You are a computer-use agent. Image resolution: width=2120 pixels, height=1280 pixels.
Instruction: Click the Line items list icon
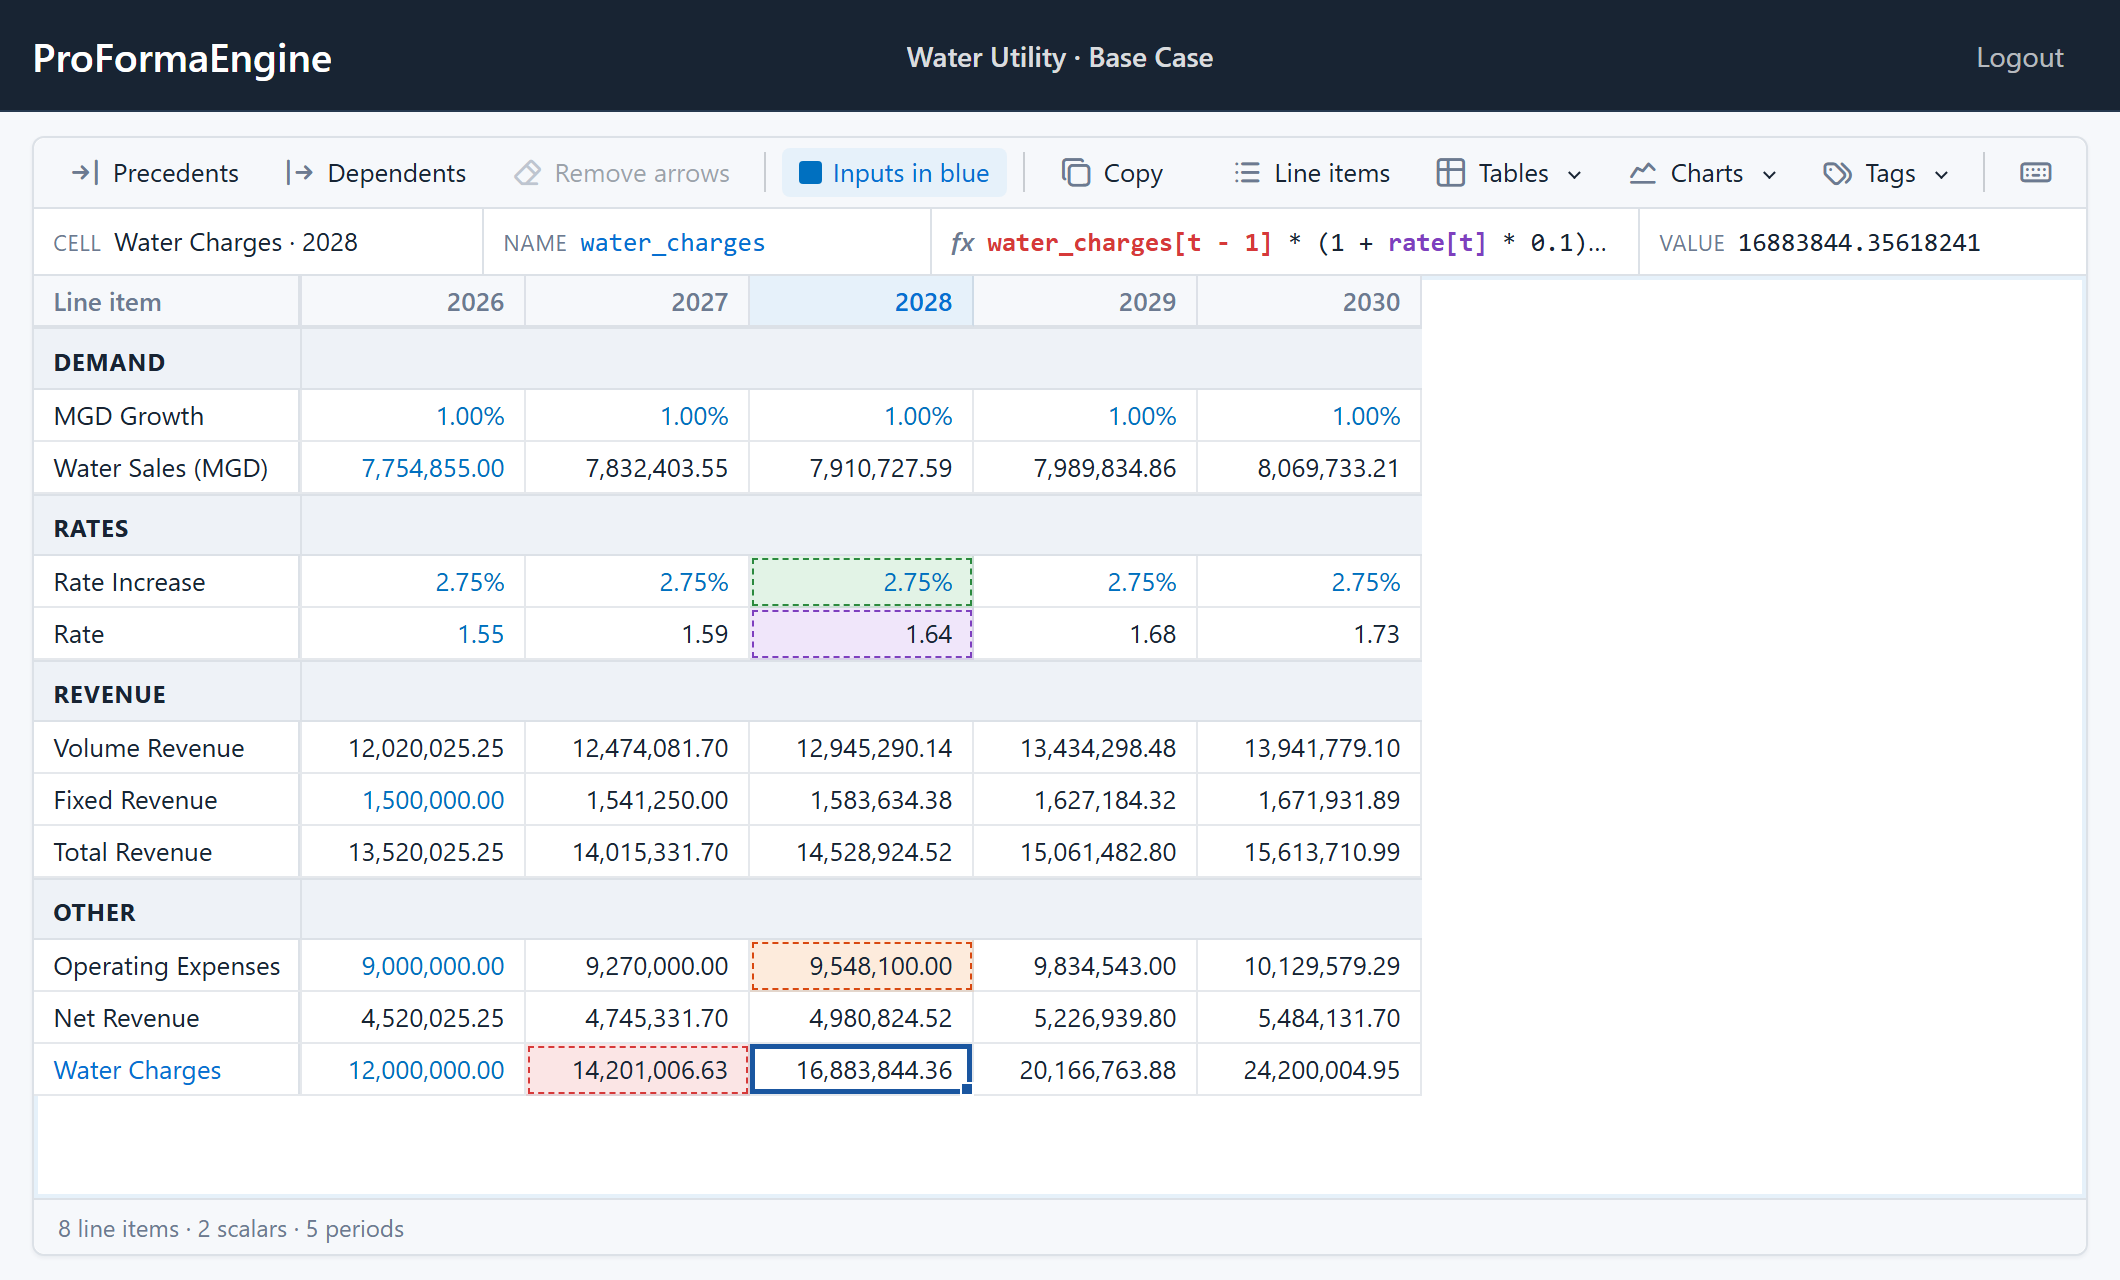1247,173
